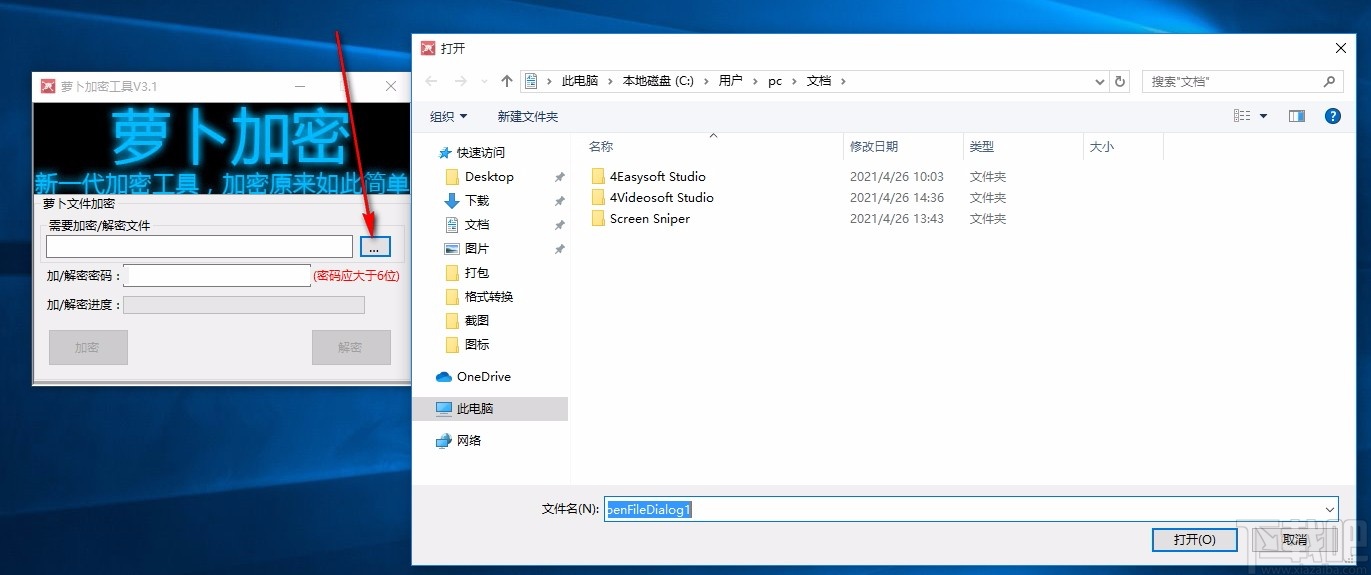Click the 打开(O) button
The width and height of the screenshot is (1371, 575).
coord(1195,539)
